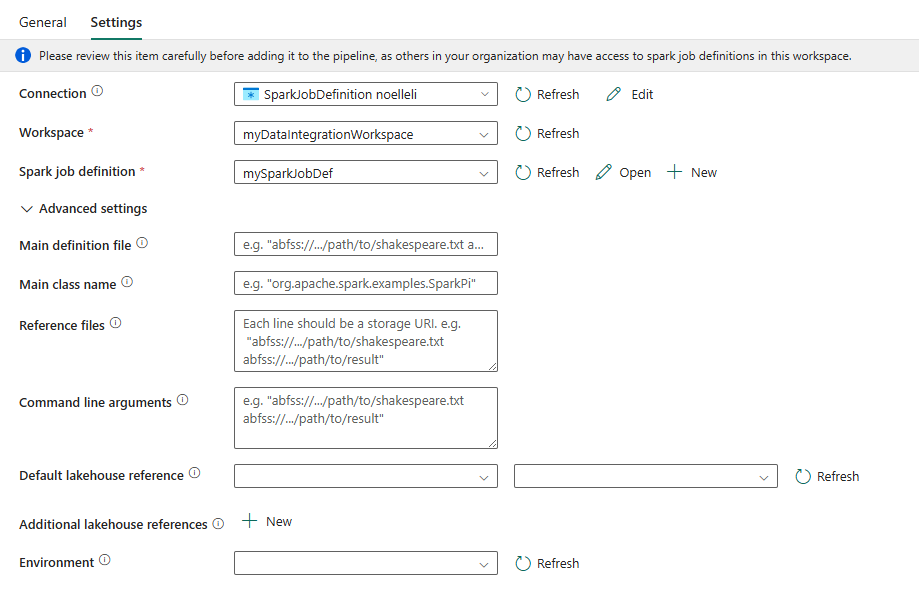Switch to the General tab
This screenshot has height=616, width=919.
(x=43, y=22)
